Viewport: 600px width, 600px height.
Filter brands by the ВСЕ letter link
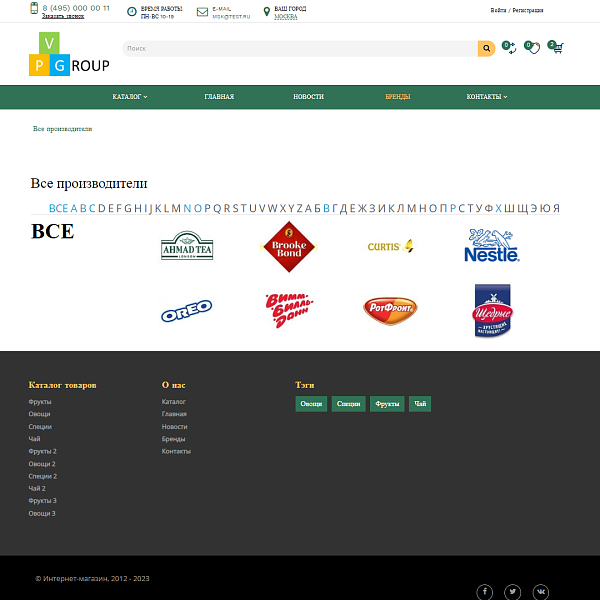(x=58, y=208)
